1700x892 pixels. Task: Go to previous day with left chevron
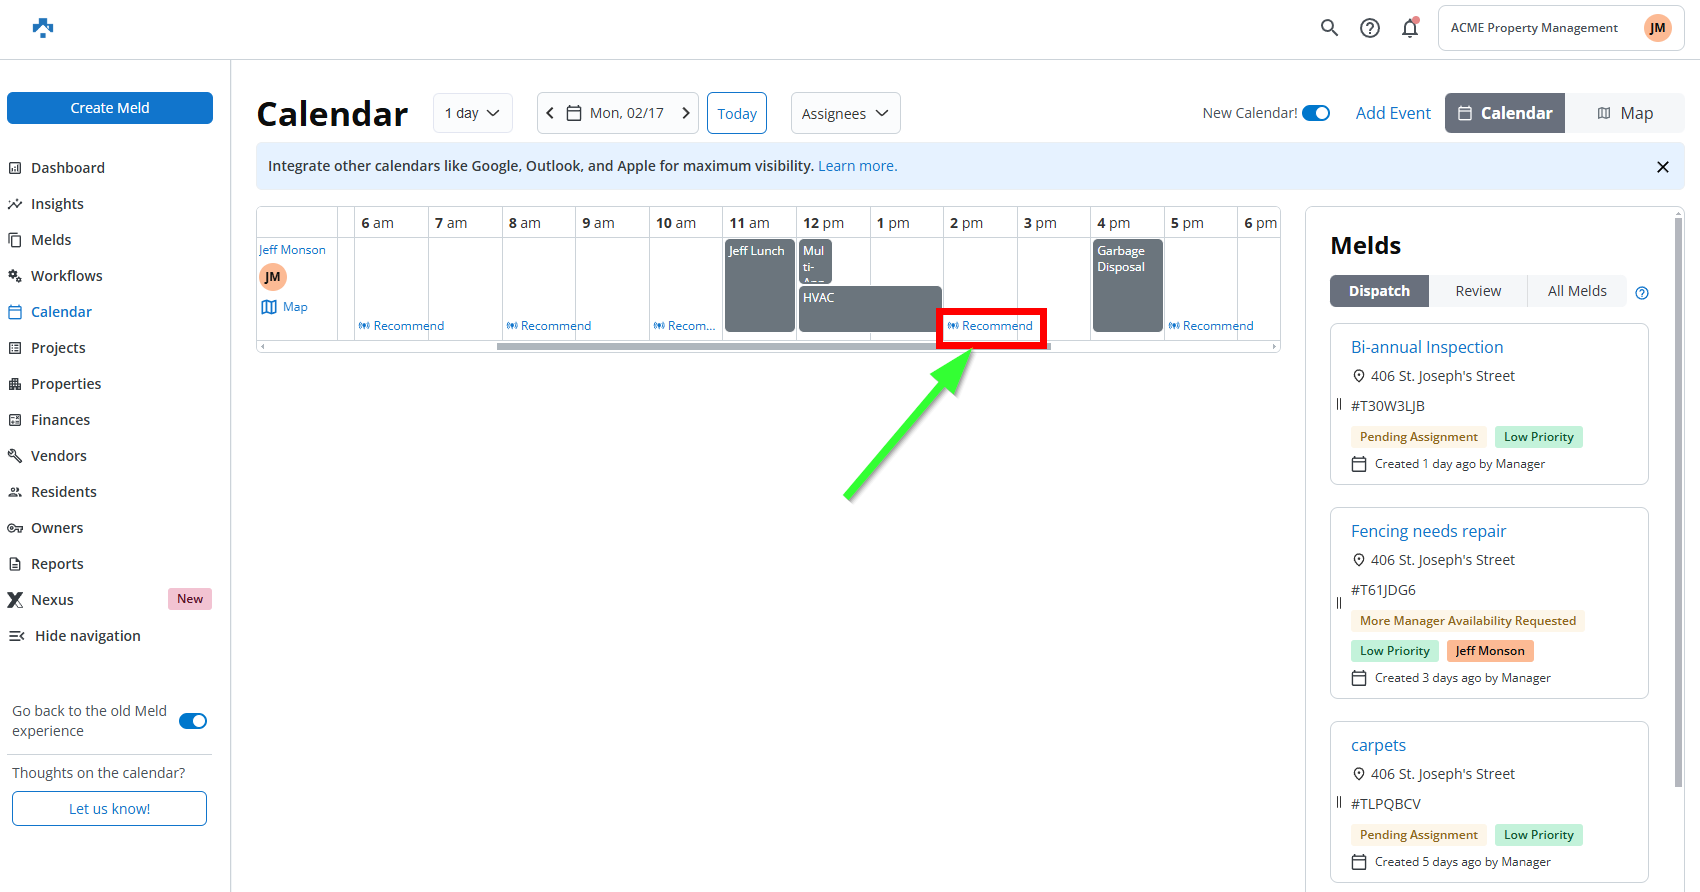pyautogui.click(x=550, y=113)
